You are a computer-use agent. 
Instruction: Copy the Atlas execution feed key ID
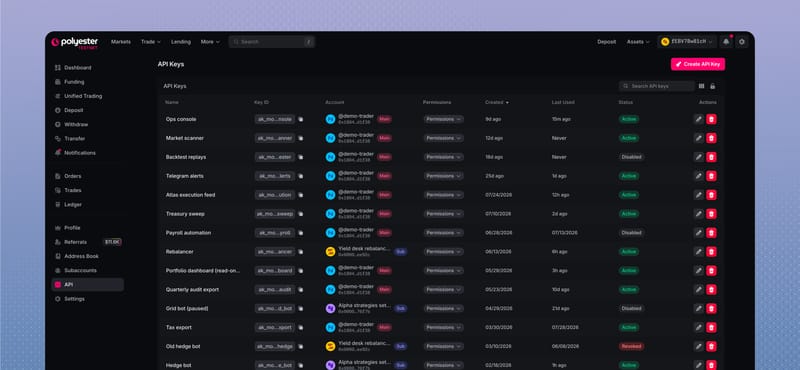click(301, 195)
